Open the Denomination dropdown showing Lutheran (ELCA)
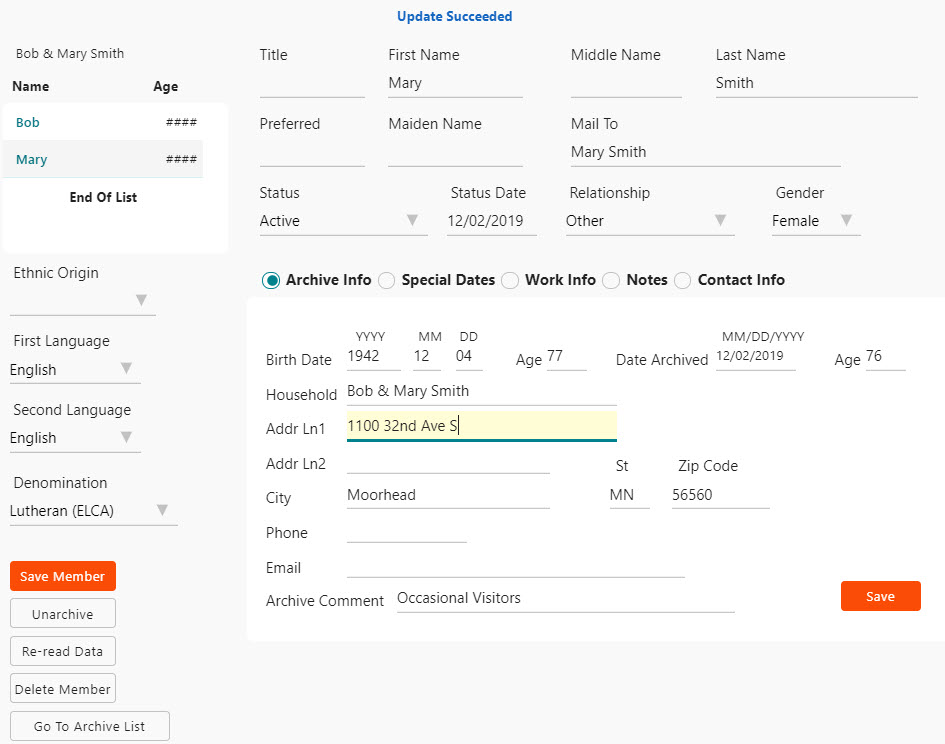This screenshot has height=744, width=945. click(93, 511)
